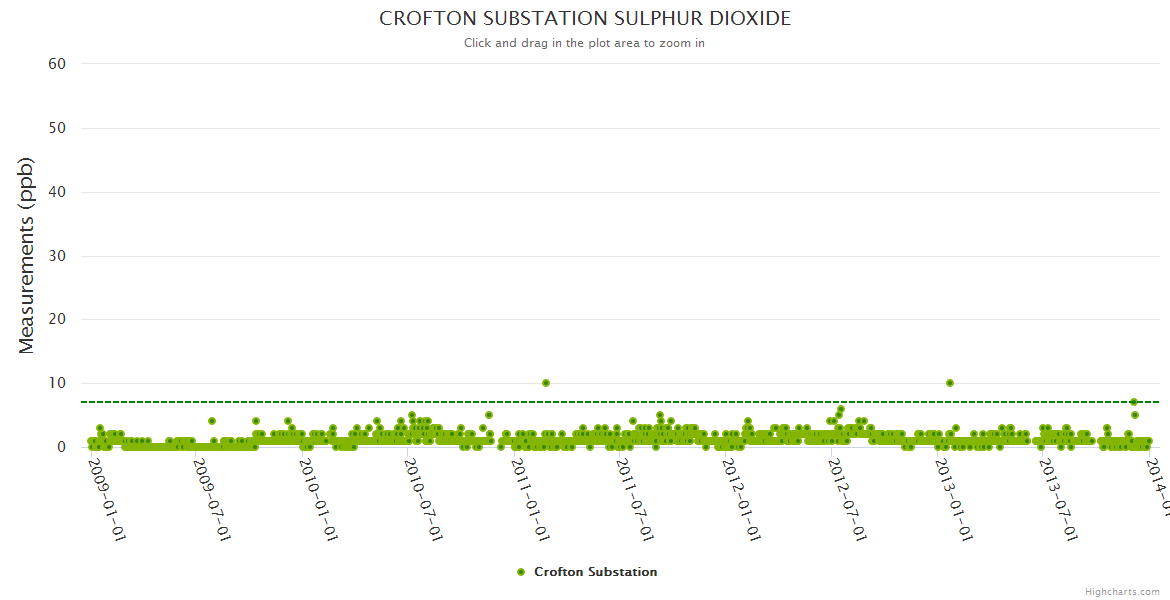Click the 10 ppb outlier point near 2013-01-01

click(950, 383)
